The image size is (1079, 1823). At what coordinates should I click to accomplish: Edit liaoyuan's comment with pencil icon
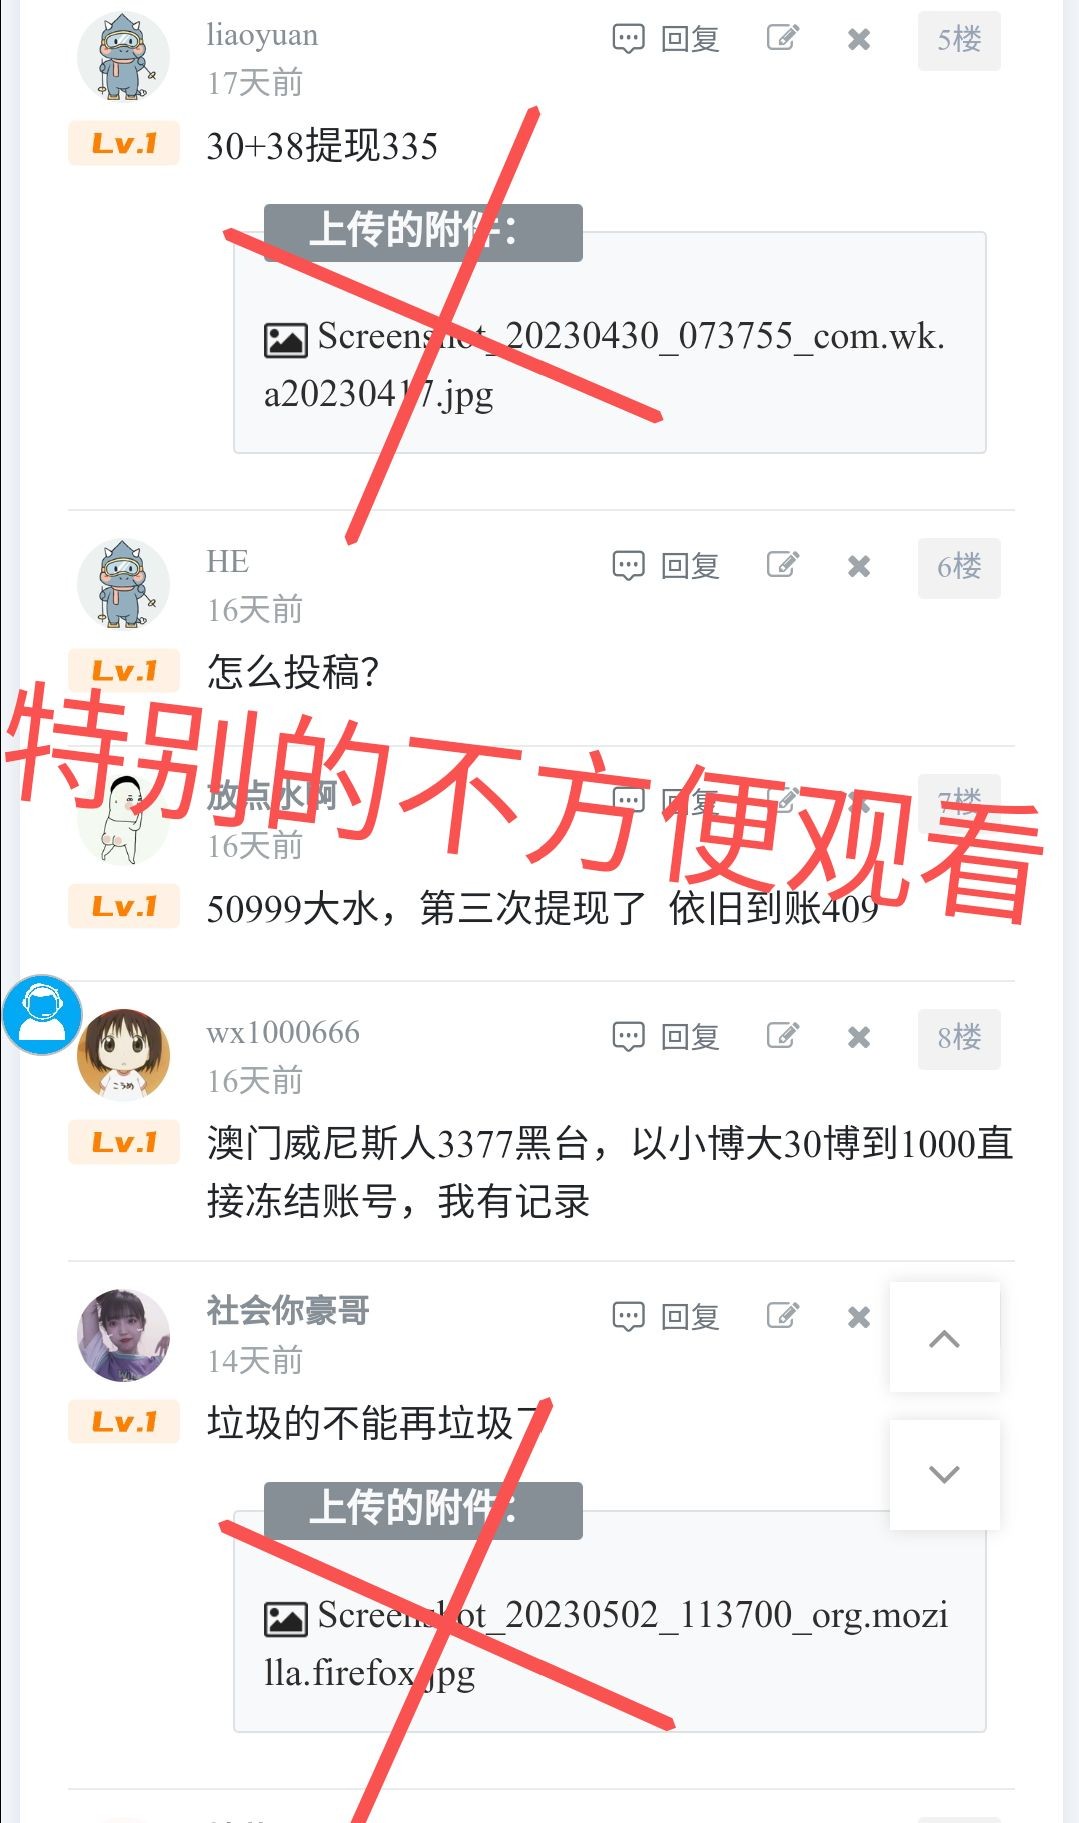(x=783, y=39)
